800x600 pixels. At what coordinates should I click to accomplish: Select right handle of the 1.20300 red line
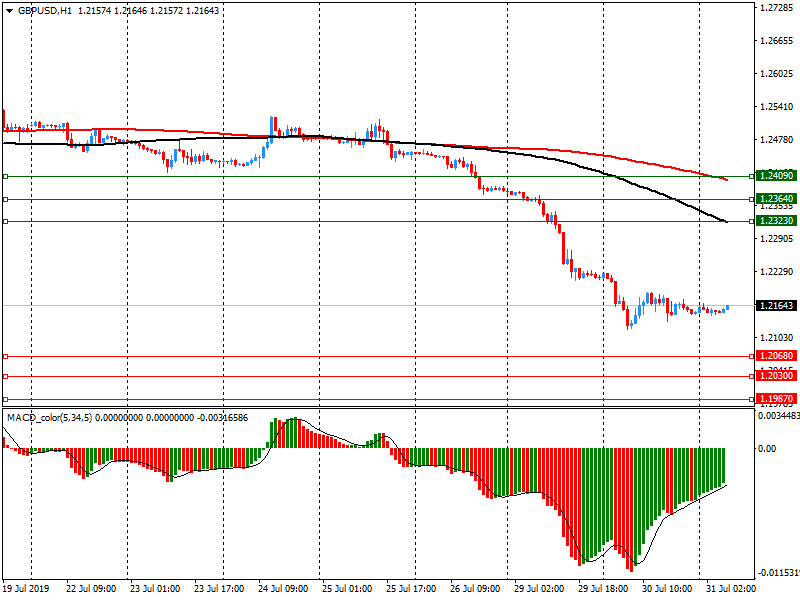pyautogui.click(x=752, y=377)
